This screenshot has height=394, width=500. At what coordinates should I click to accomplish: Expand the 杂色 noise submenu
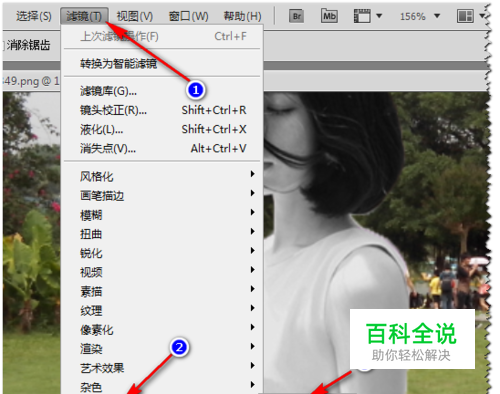point(162,387)
